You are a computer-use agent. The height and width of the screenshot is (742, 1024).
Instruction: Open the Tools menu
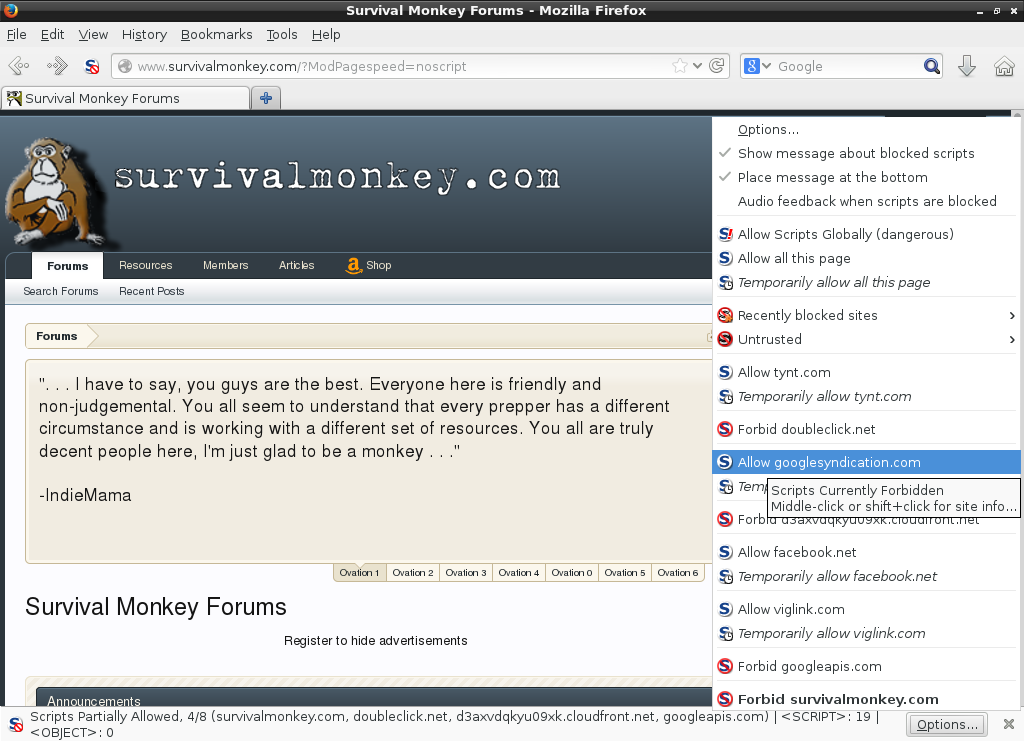(x=281, y=35)
